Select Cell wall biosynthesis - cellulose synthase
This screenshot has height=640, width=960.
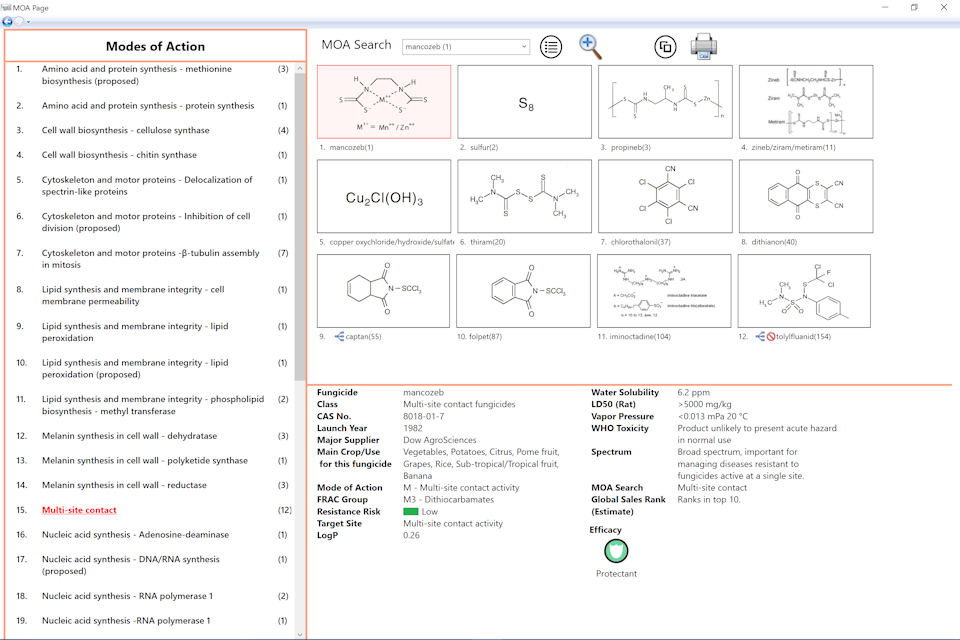tap(125, 130)
